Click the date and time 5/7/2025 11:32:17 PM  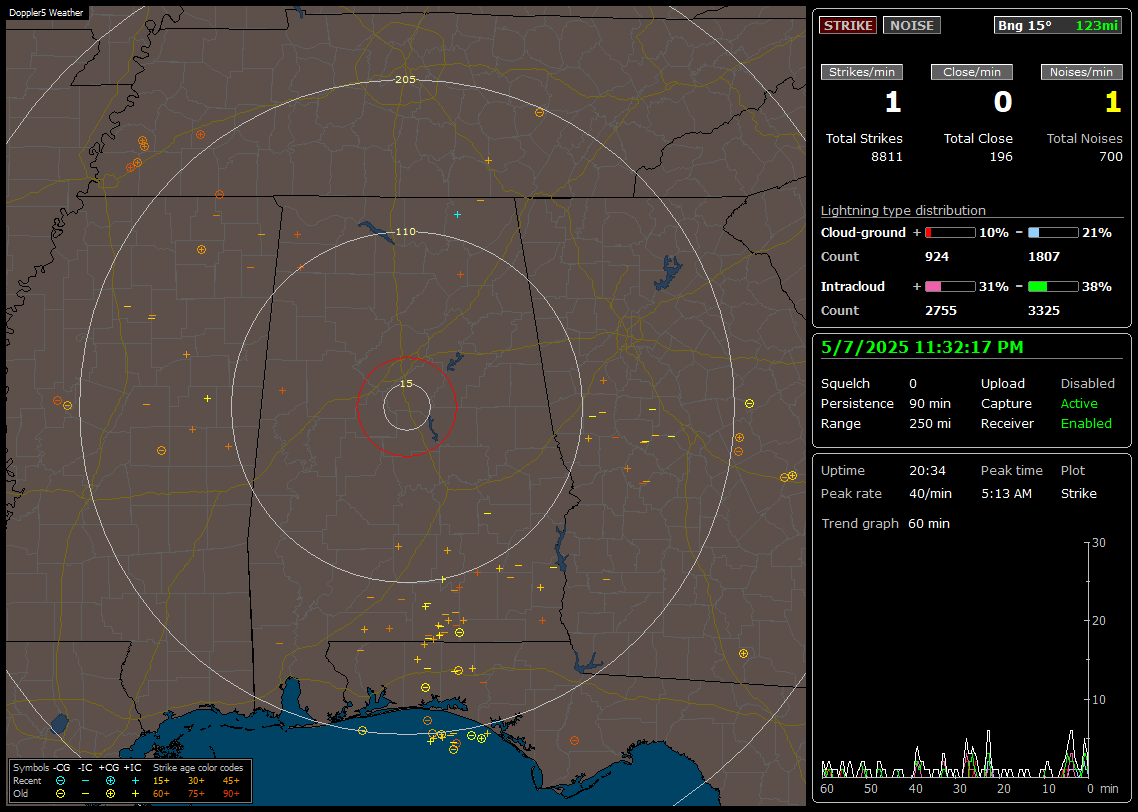[922, 348]
